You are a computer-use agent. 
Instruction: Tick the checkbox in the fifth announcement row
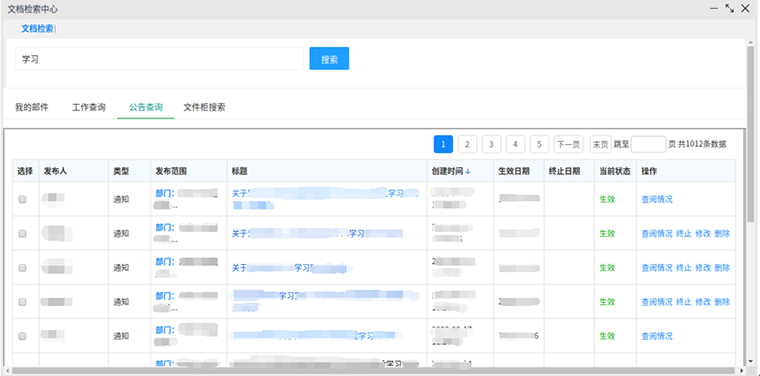tap(22, 336)
